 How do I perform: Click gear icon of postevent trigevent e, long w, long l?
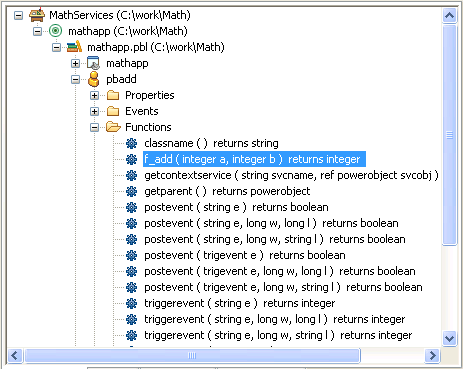point(132,271)
